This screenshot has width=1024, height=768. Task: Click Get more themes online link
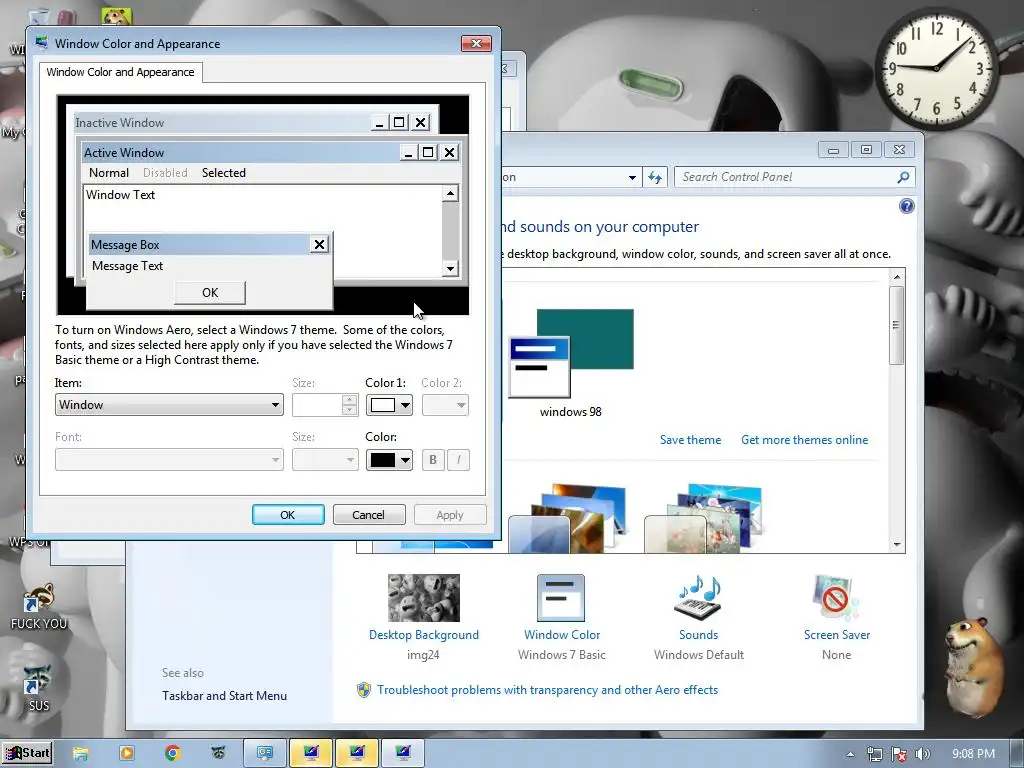click(805, 440)
